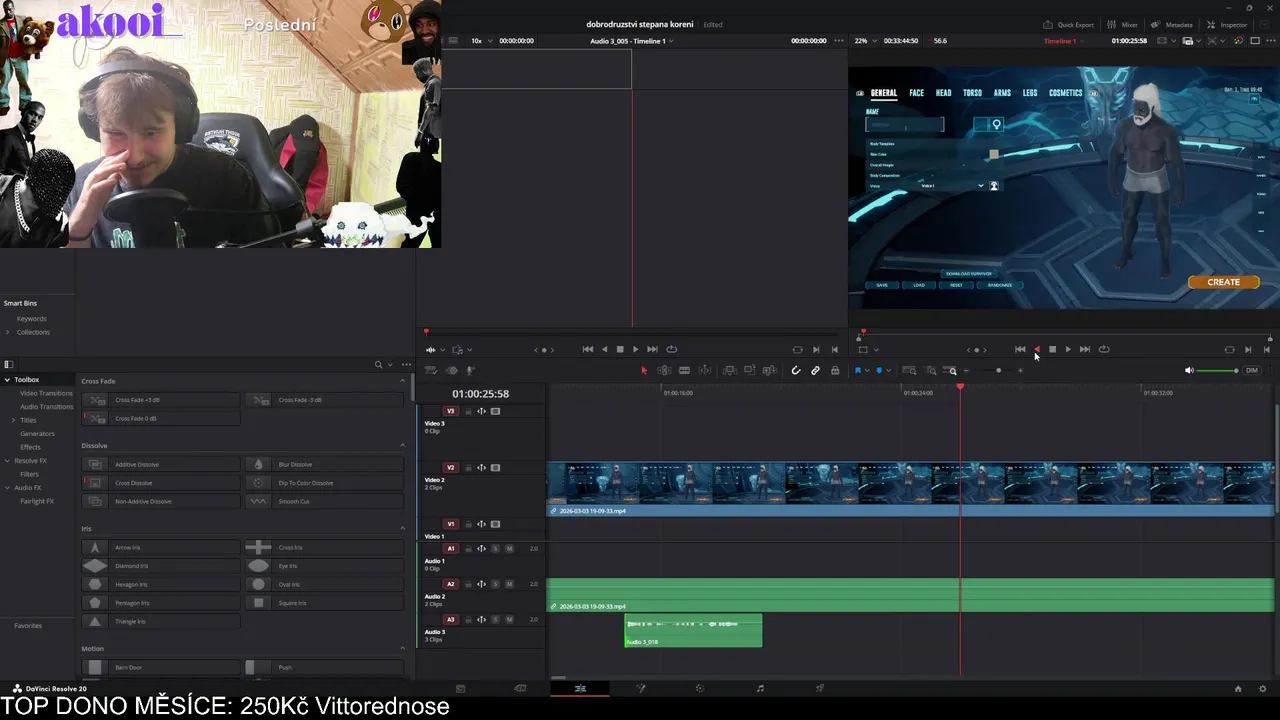This screenshot has width=1280, height=720.
Task: Jump to first frame in timeline viewer
Action: pos(1020,349)
